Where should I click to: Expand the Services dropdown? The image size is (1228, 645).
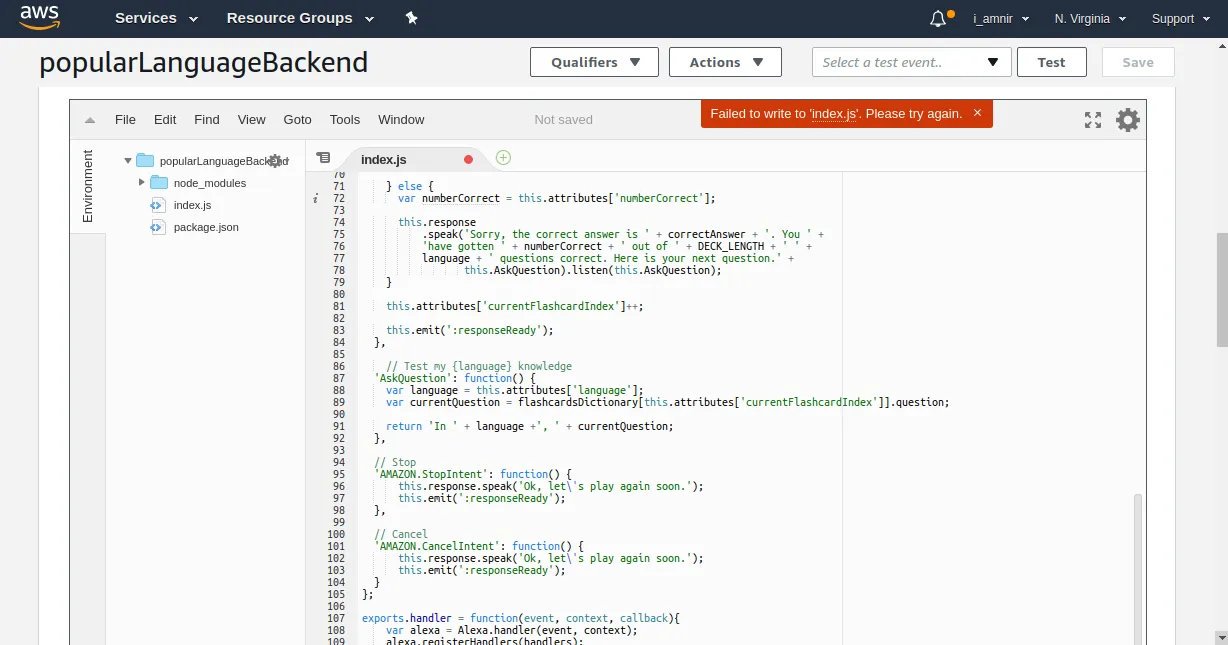pos(156,18)
